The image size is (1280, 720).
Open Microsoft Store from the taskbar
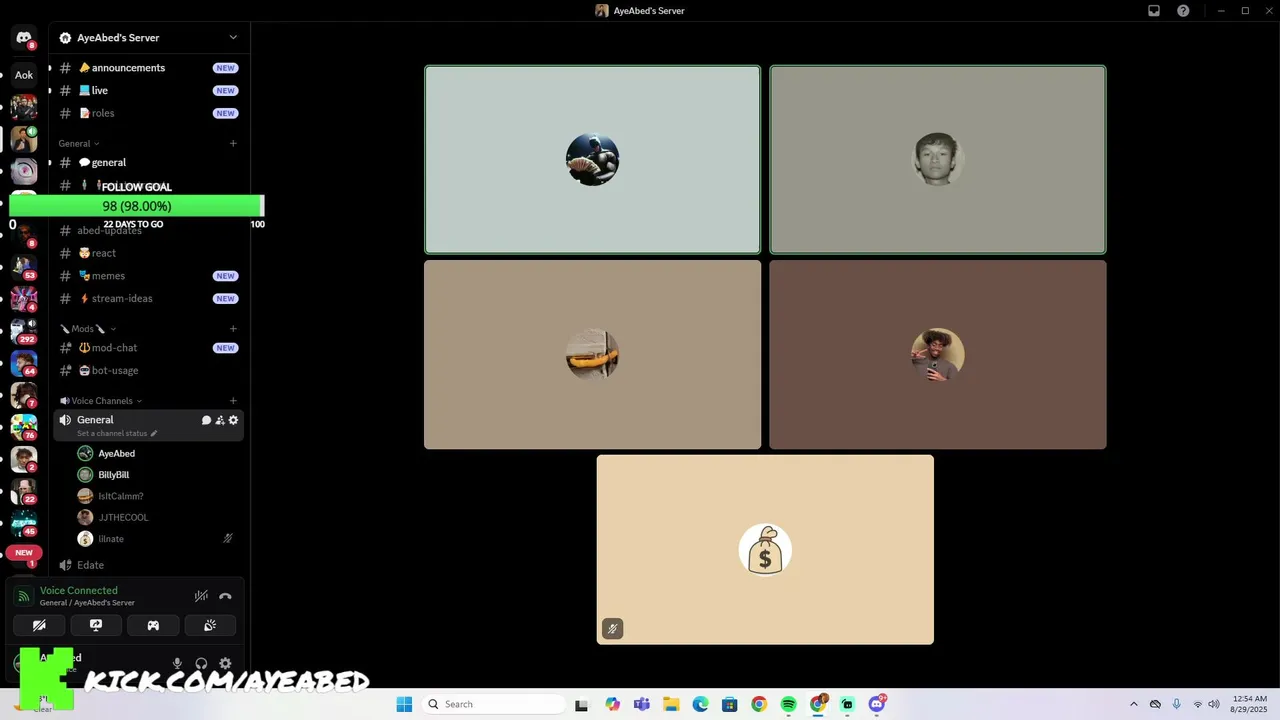pyautogui.click(x=729, y=704)
